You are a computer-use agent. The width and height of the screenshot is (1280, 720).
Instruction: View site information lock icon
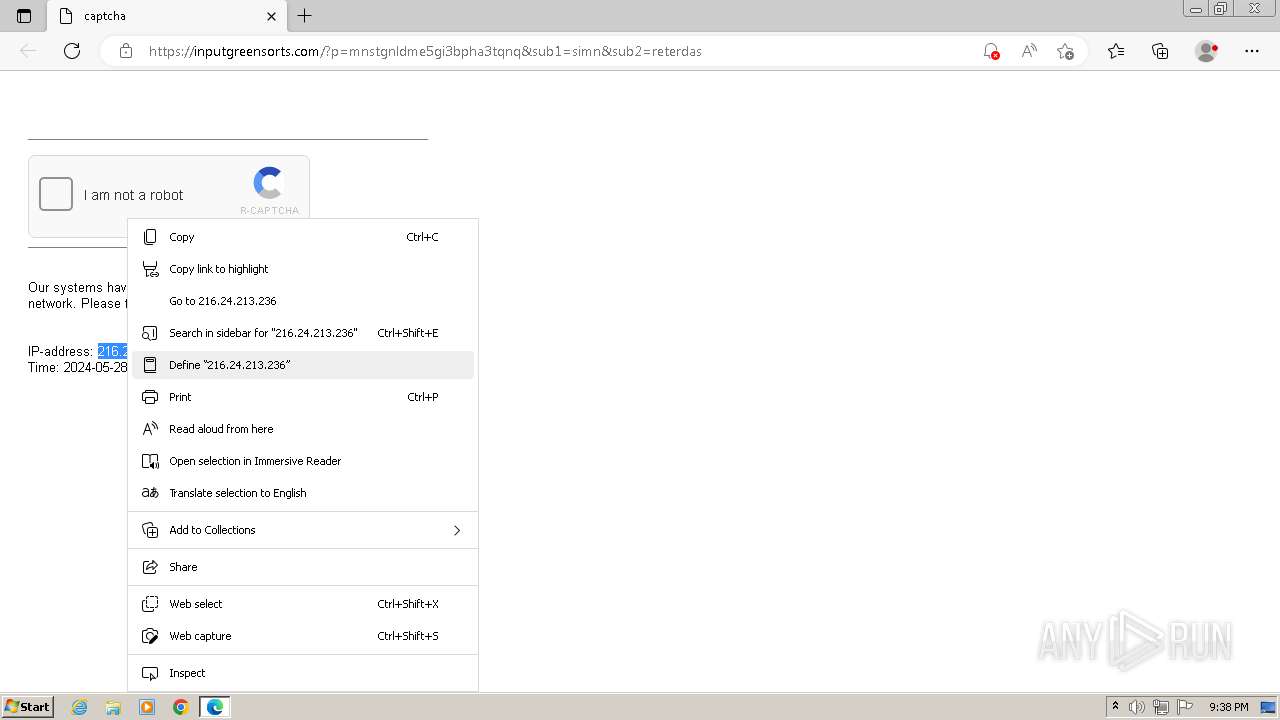coord(126,51)
